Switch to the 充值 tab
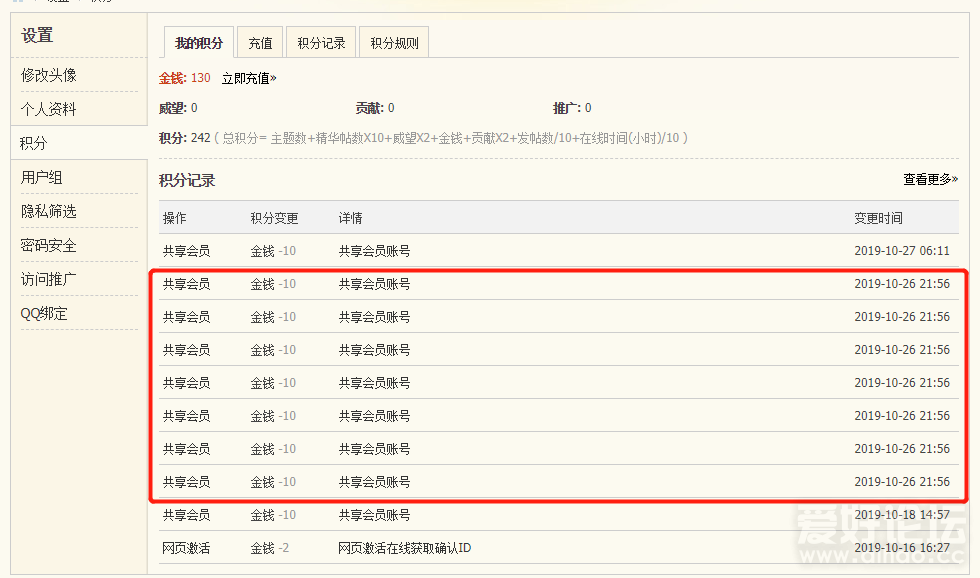This screenshot has height=578, width=980. 260,43
